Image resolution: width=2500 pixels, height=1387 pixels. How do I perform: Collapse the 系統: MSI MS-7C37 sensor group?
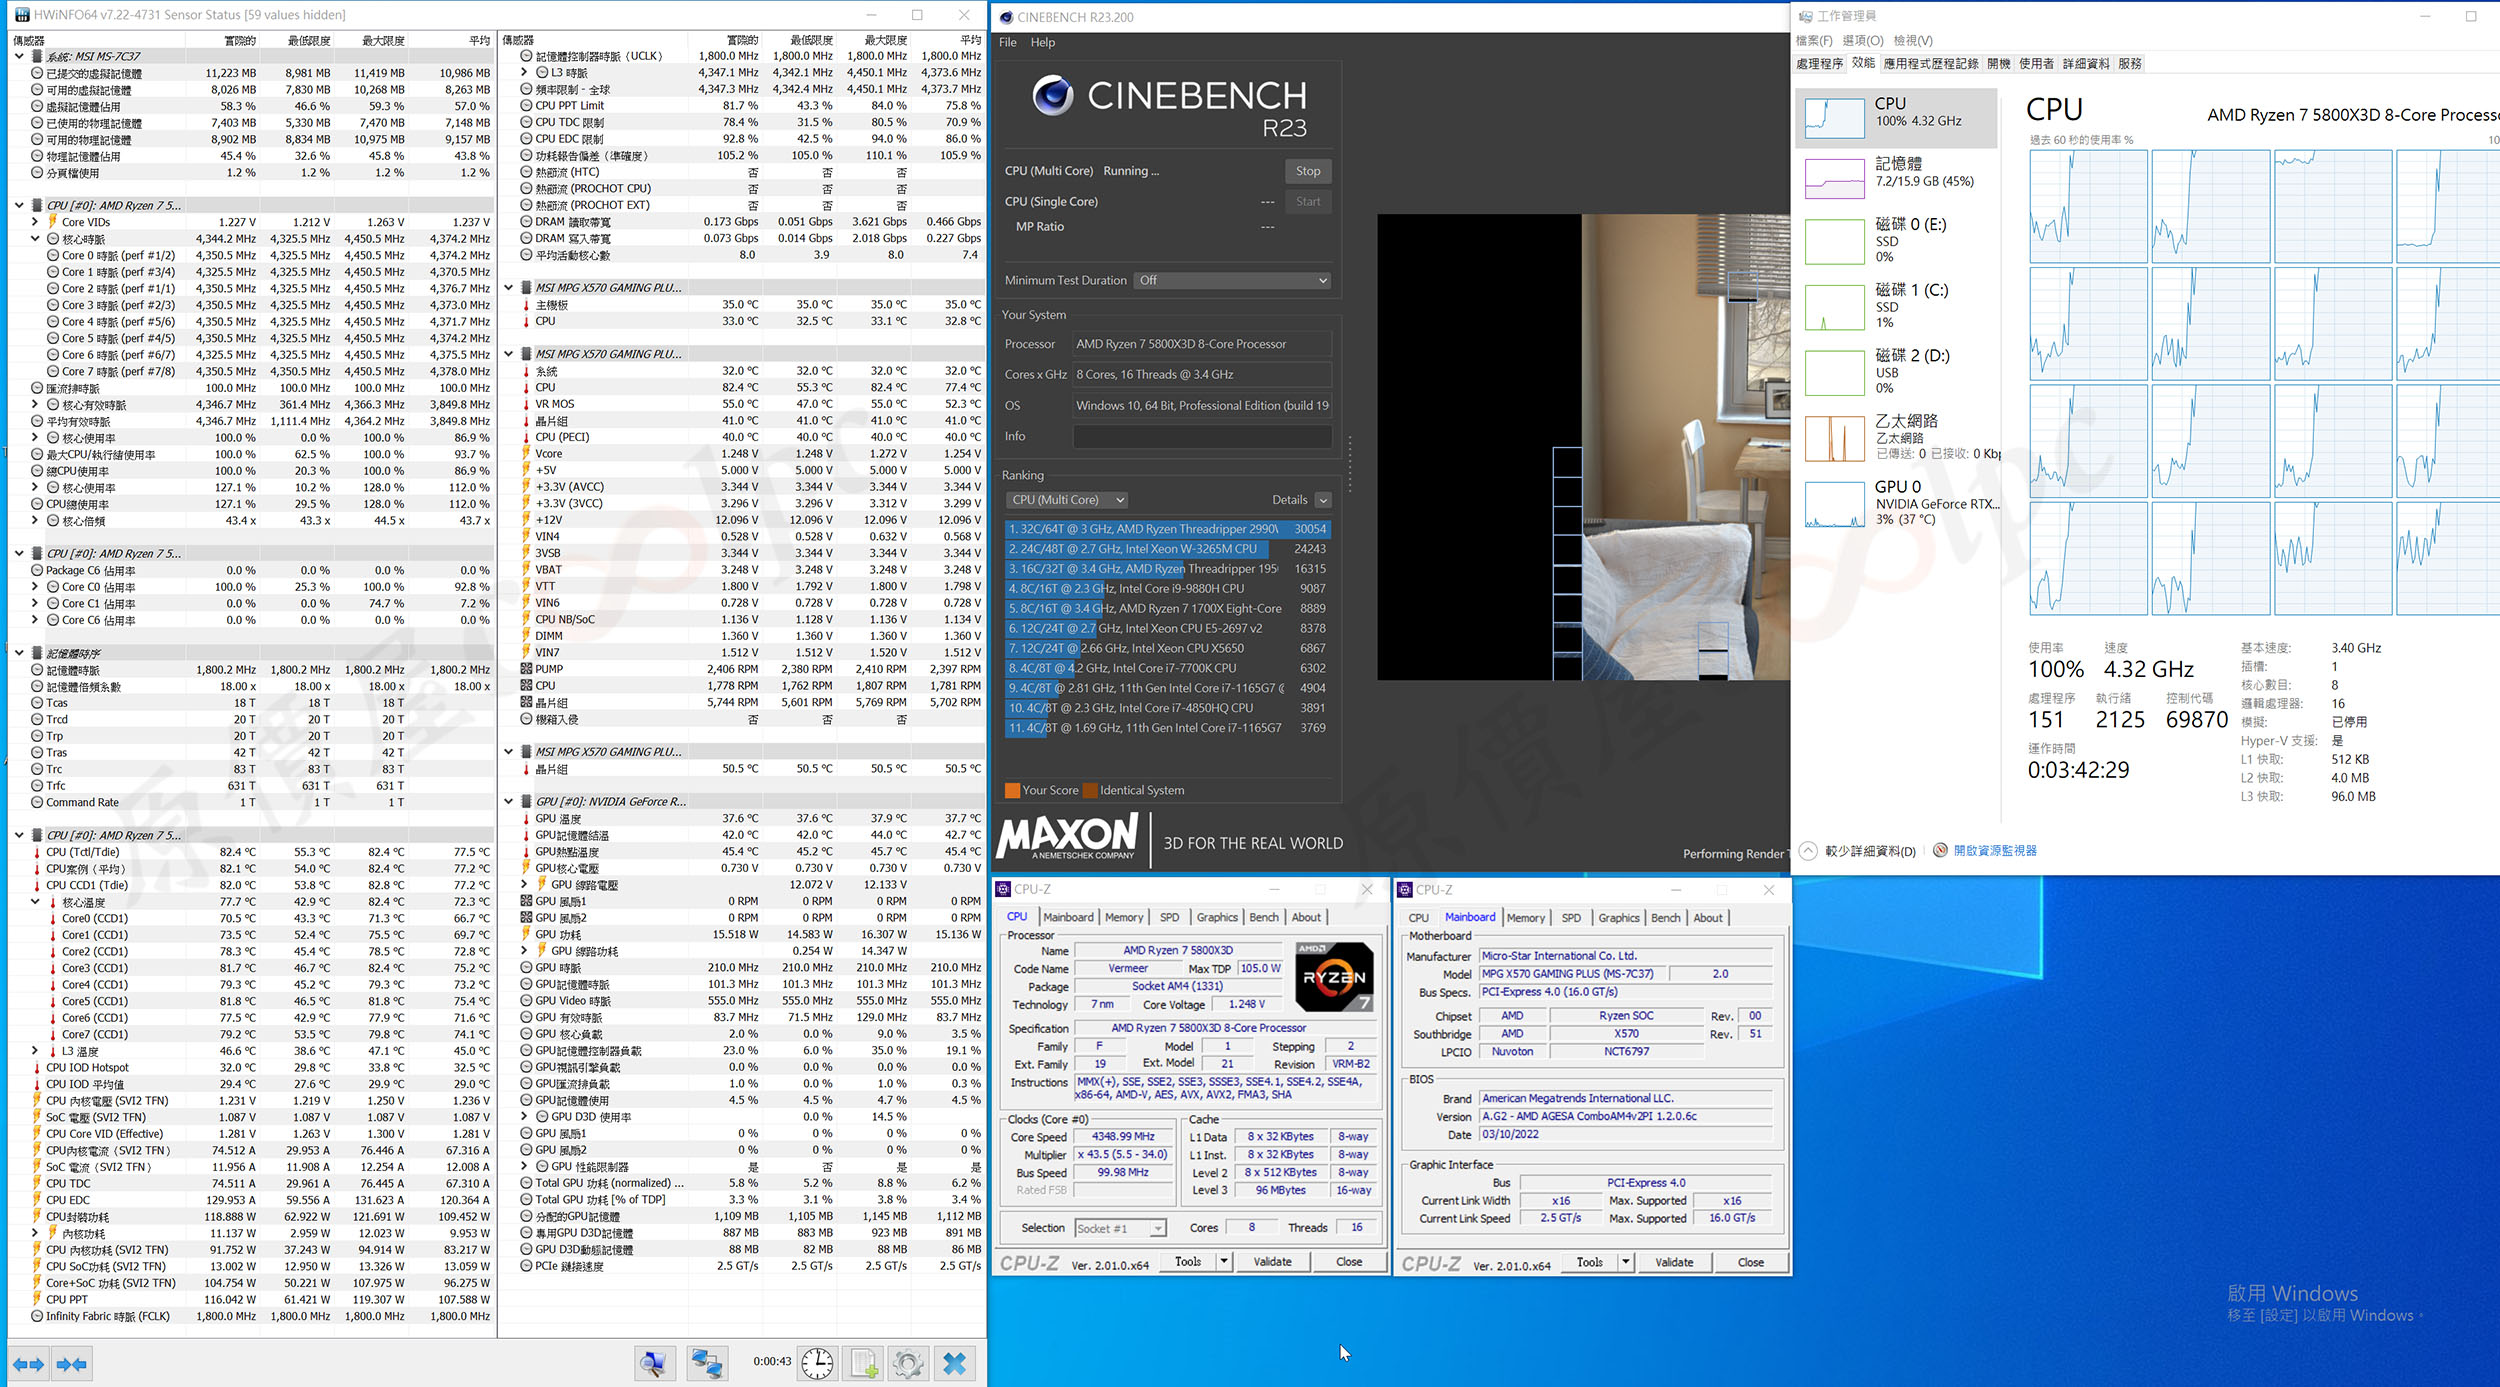pyautogui.click(x=19, y=57)
